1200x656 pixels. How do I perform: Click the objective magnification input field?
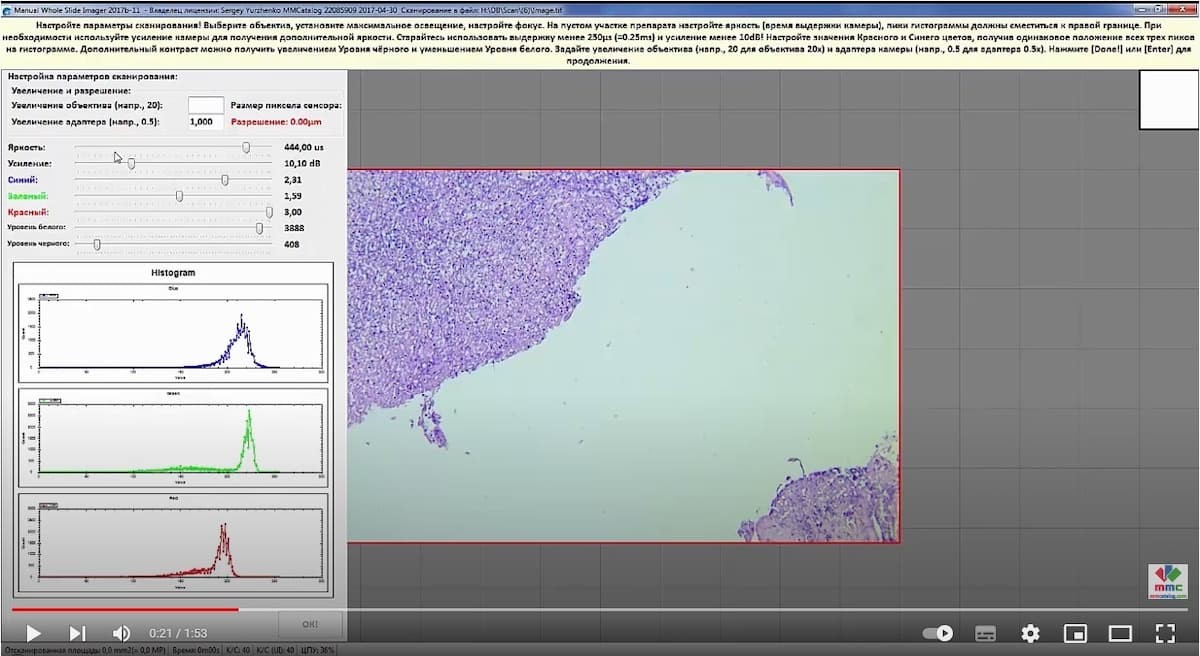pos(205,104)
